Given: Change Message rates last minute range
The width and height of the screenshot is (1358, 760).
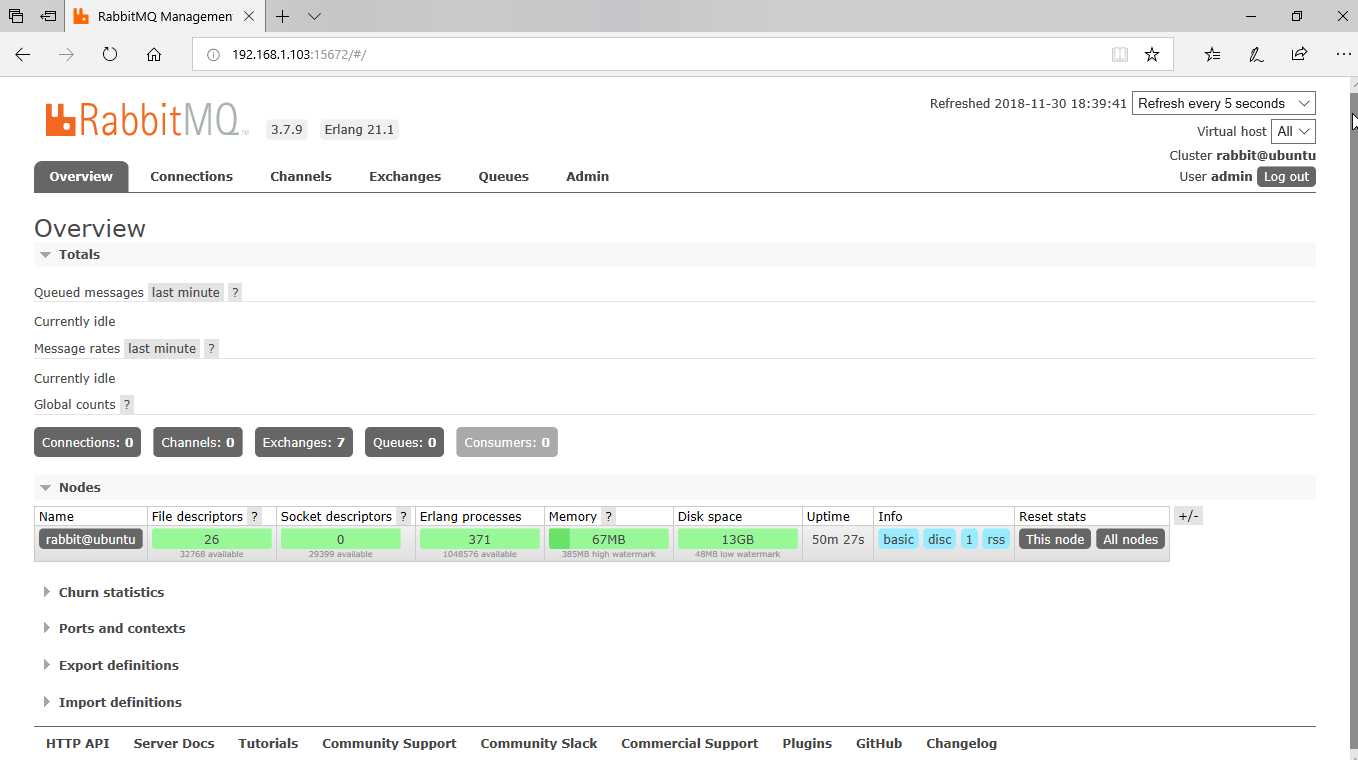Looking at the screenshot, I should (x=161, y=349).
